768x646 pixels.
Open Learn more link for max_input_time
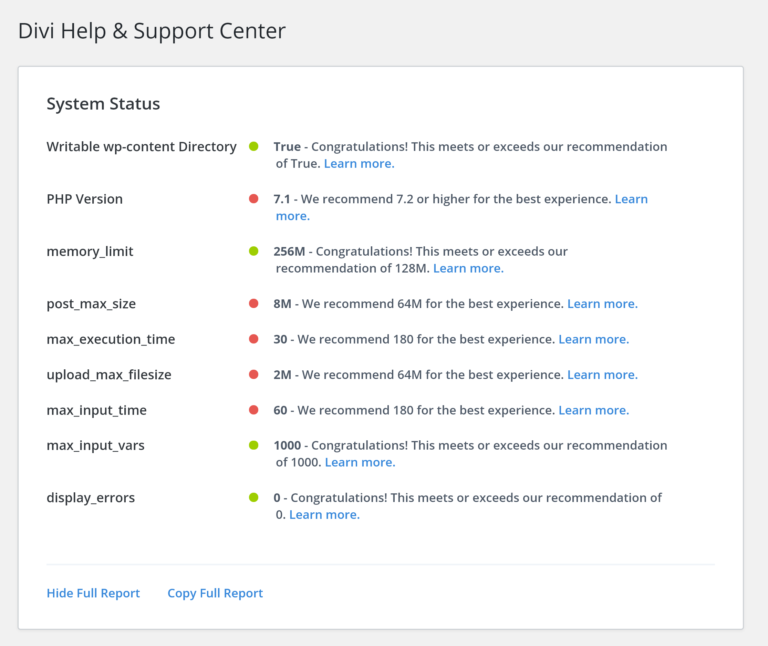pyautogui.click(x=593, y=410)
